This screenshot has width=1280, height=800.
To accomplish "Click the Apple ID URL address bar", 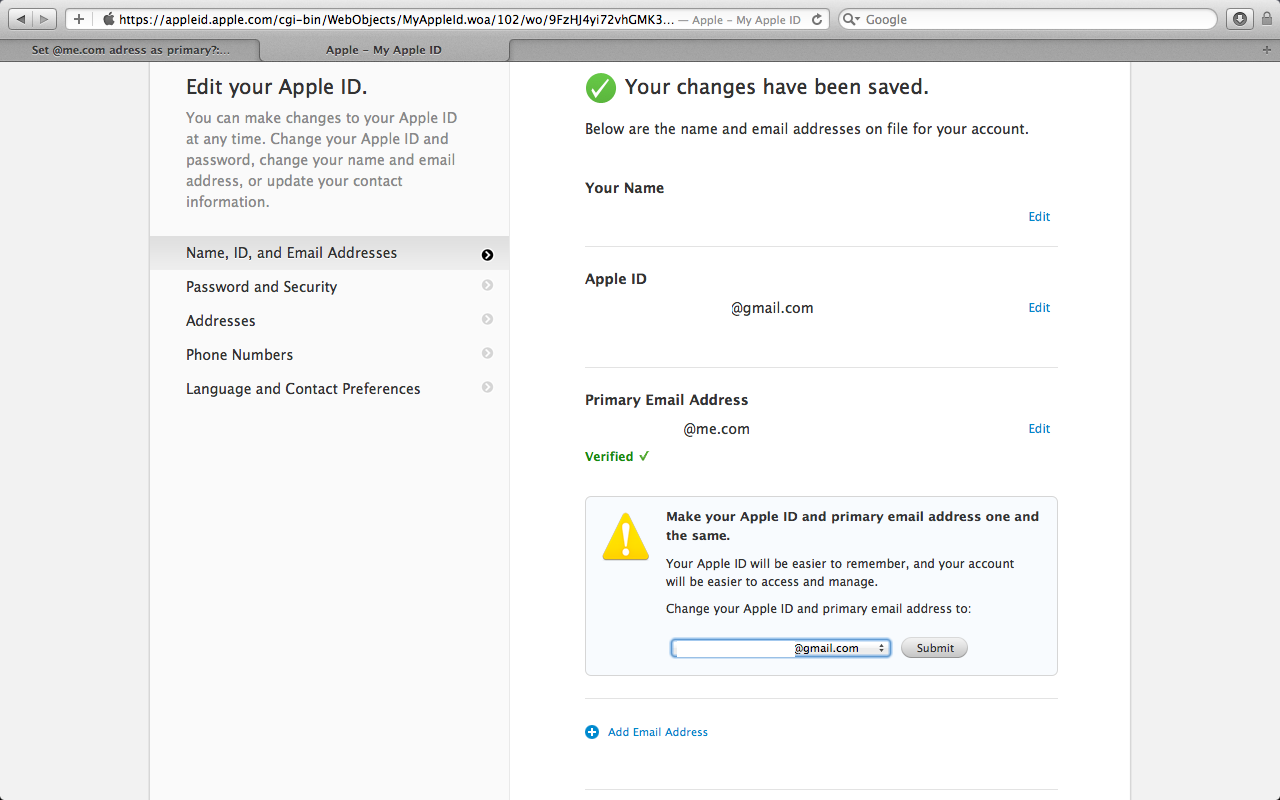I will [395, 19].
